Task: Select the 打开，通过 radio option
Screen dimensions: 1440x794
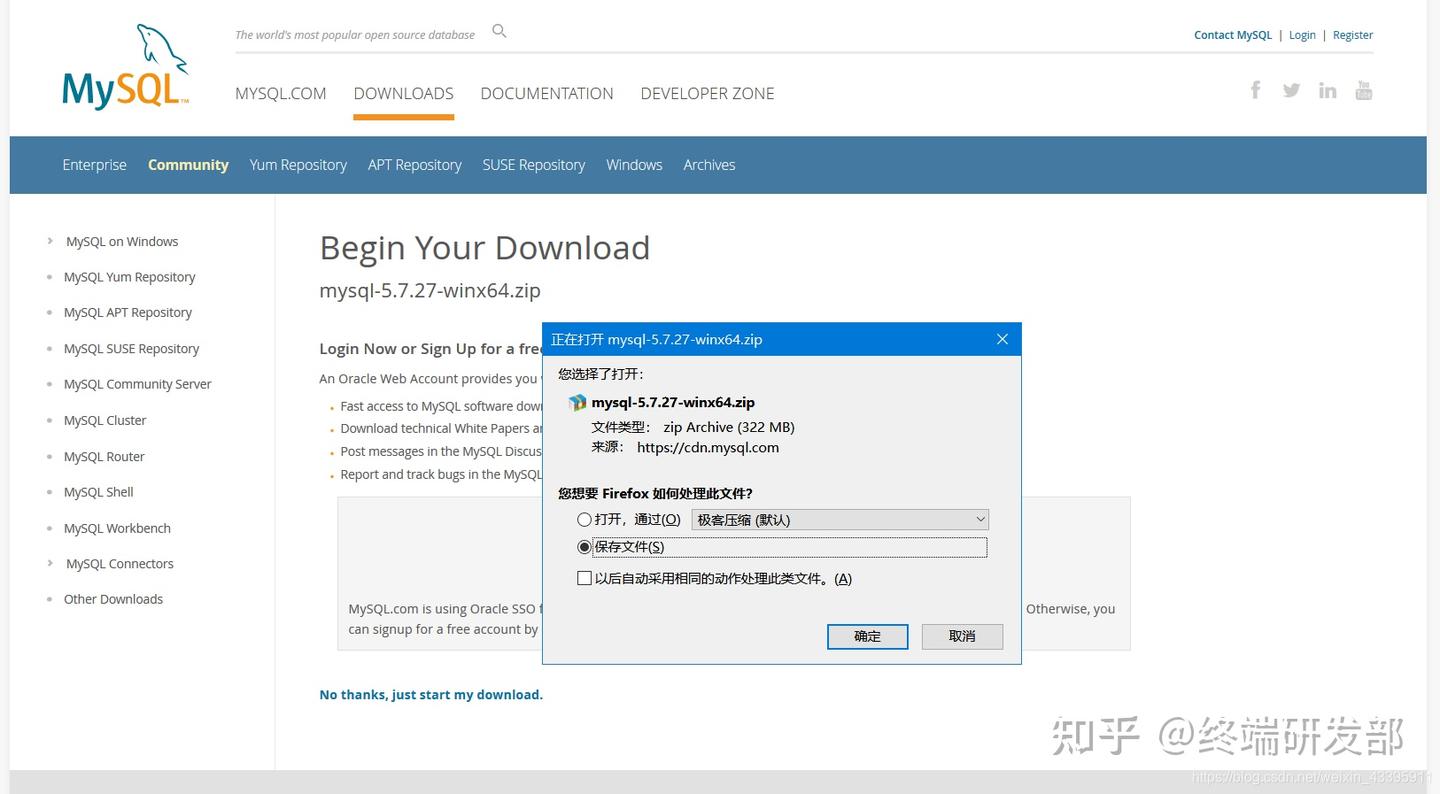Action: [x=584, y=519]
